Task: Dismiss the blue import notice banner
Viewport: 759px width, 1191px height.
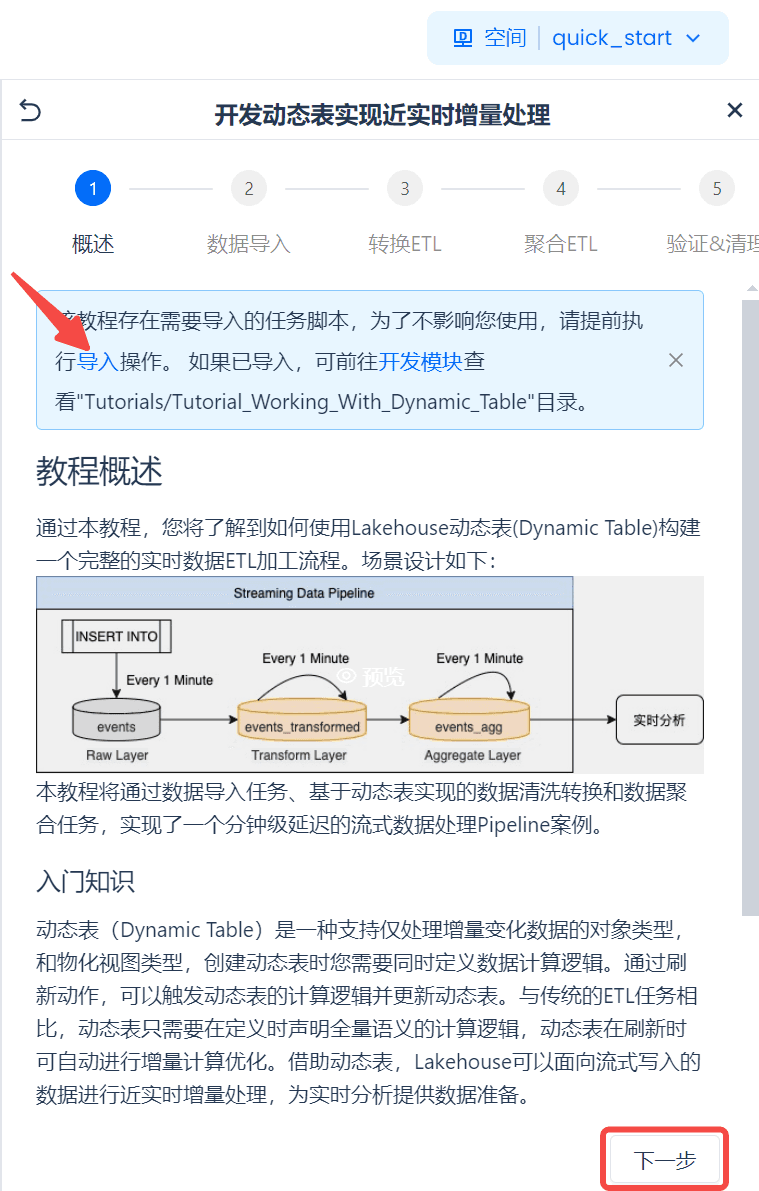Action: pyautogui.click(x=675, y=360)
